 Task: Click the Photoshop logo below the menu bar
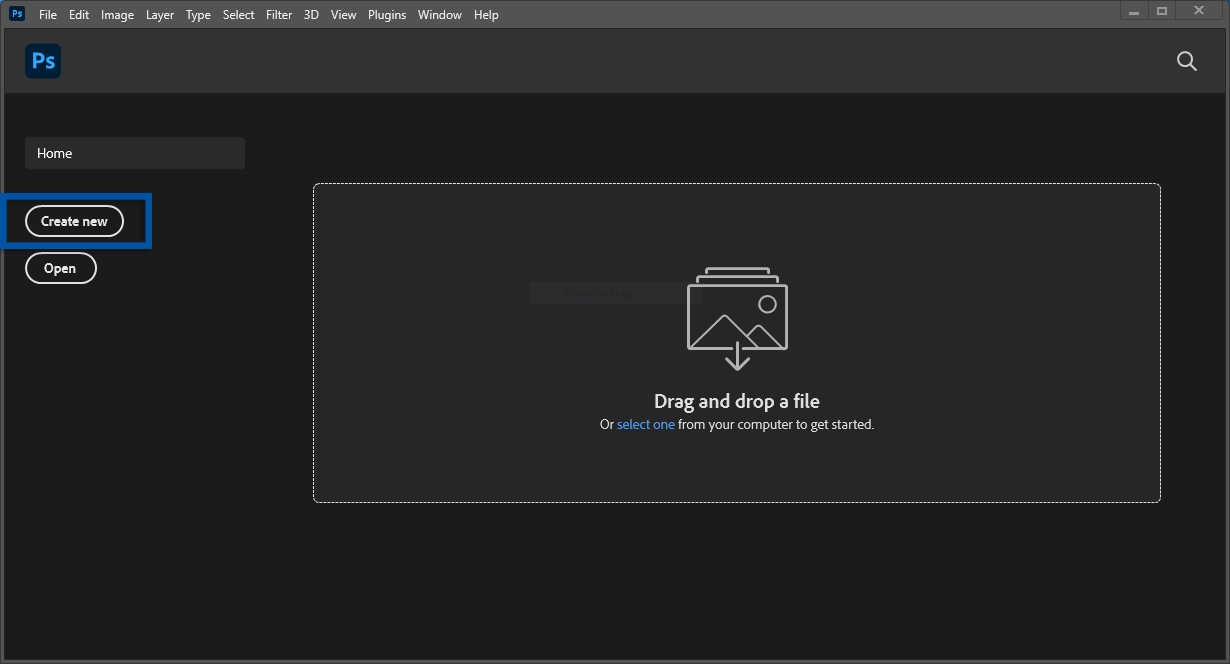42,61
